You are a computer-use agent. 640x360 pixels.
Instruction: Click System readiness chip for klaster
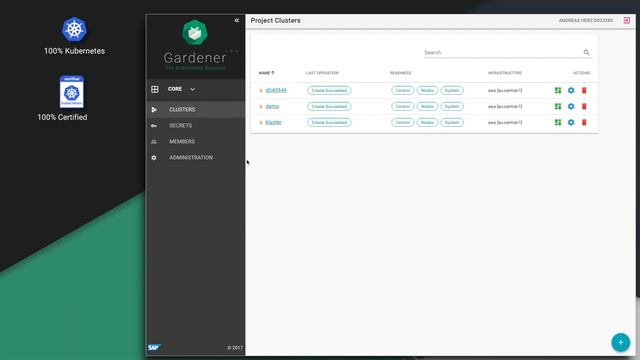(452, 122)
